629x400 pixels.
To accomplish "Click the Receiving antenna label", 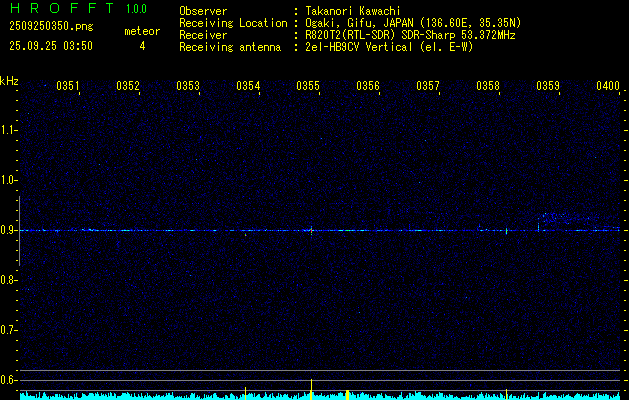I will click(230, 47).
